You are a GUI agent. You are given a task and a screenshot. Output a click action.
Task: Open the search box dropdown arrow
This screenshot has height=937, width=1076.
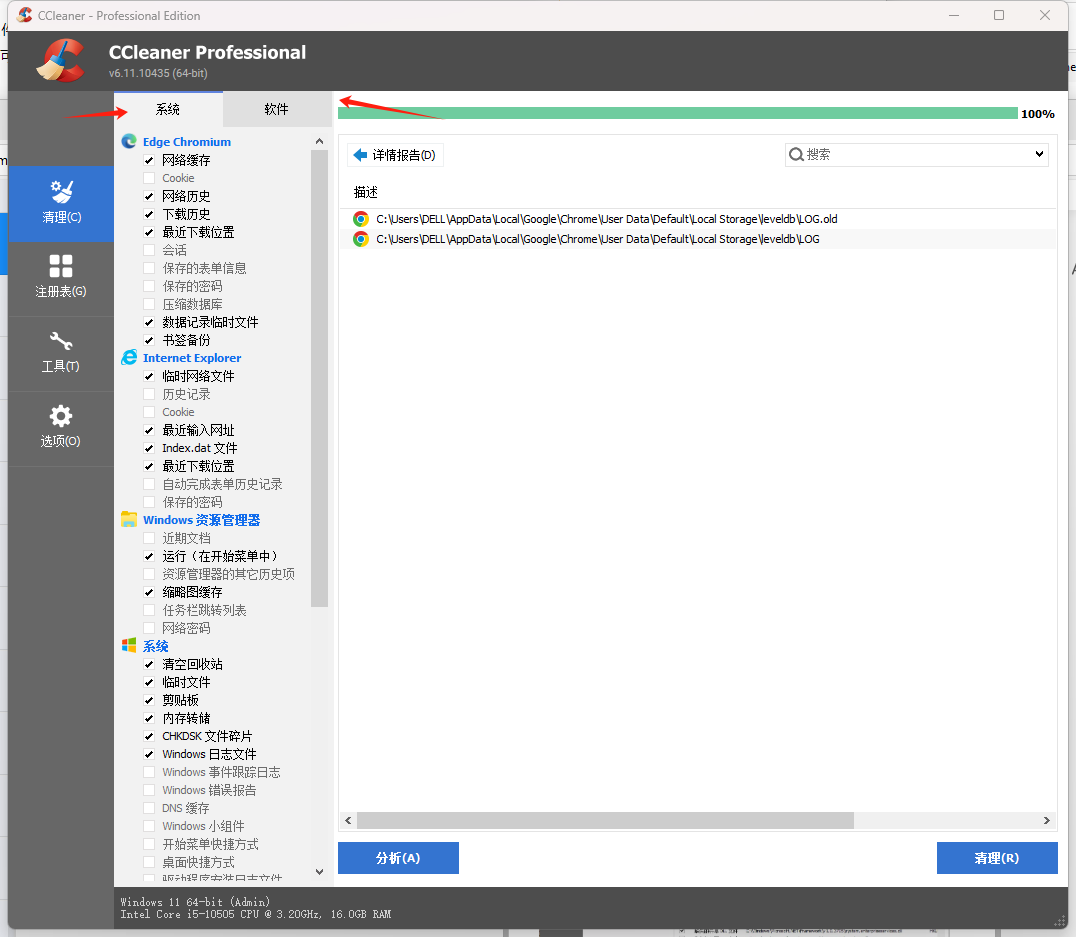click(x=1039, y=154)
